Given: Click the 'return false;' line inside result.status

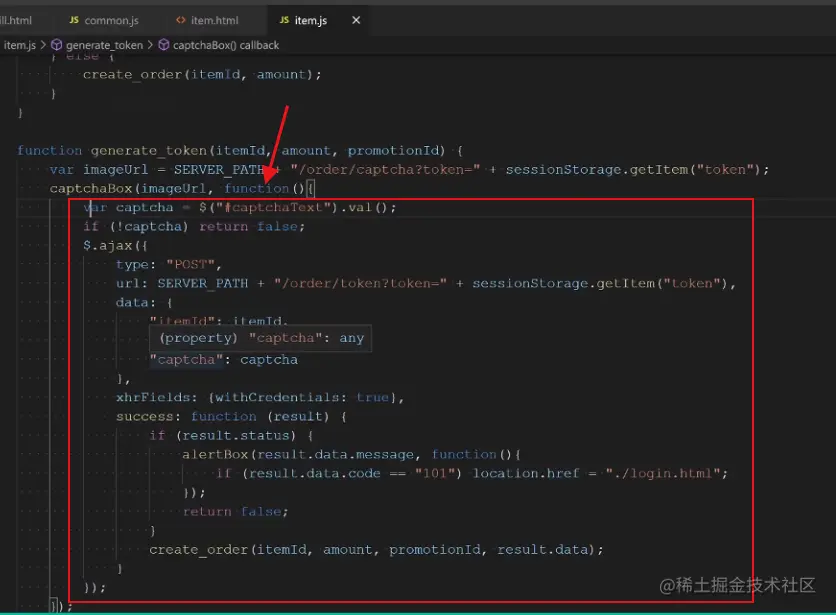Looking at the screenshot, I should pyautogui.click(x=236, y=512).
